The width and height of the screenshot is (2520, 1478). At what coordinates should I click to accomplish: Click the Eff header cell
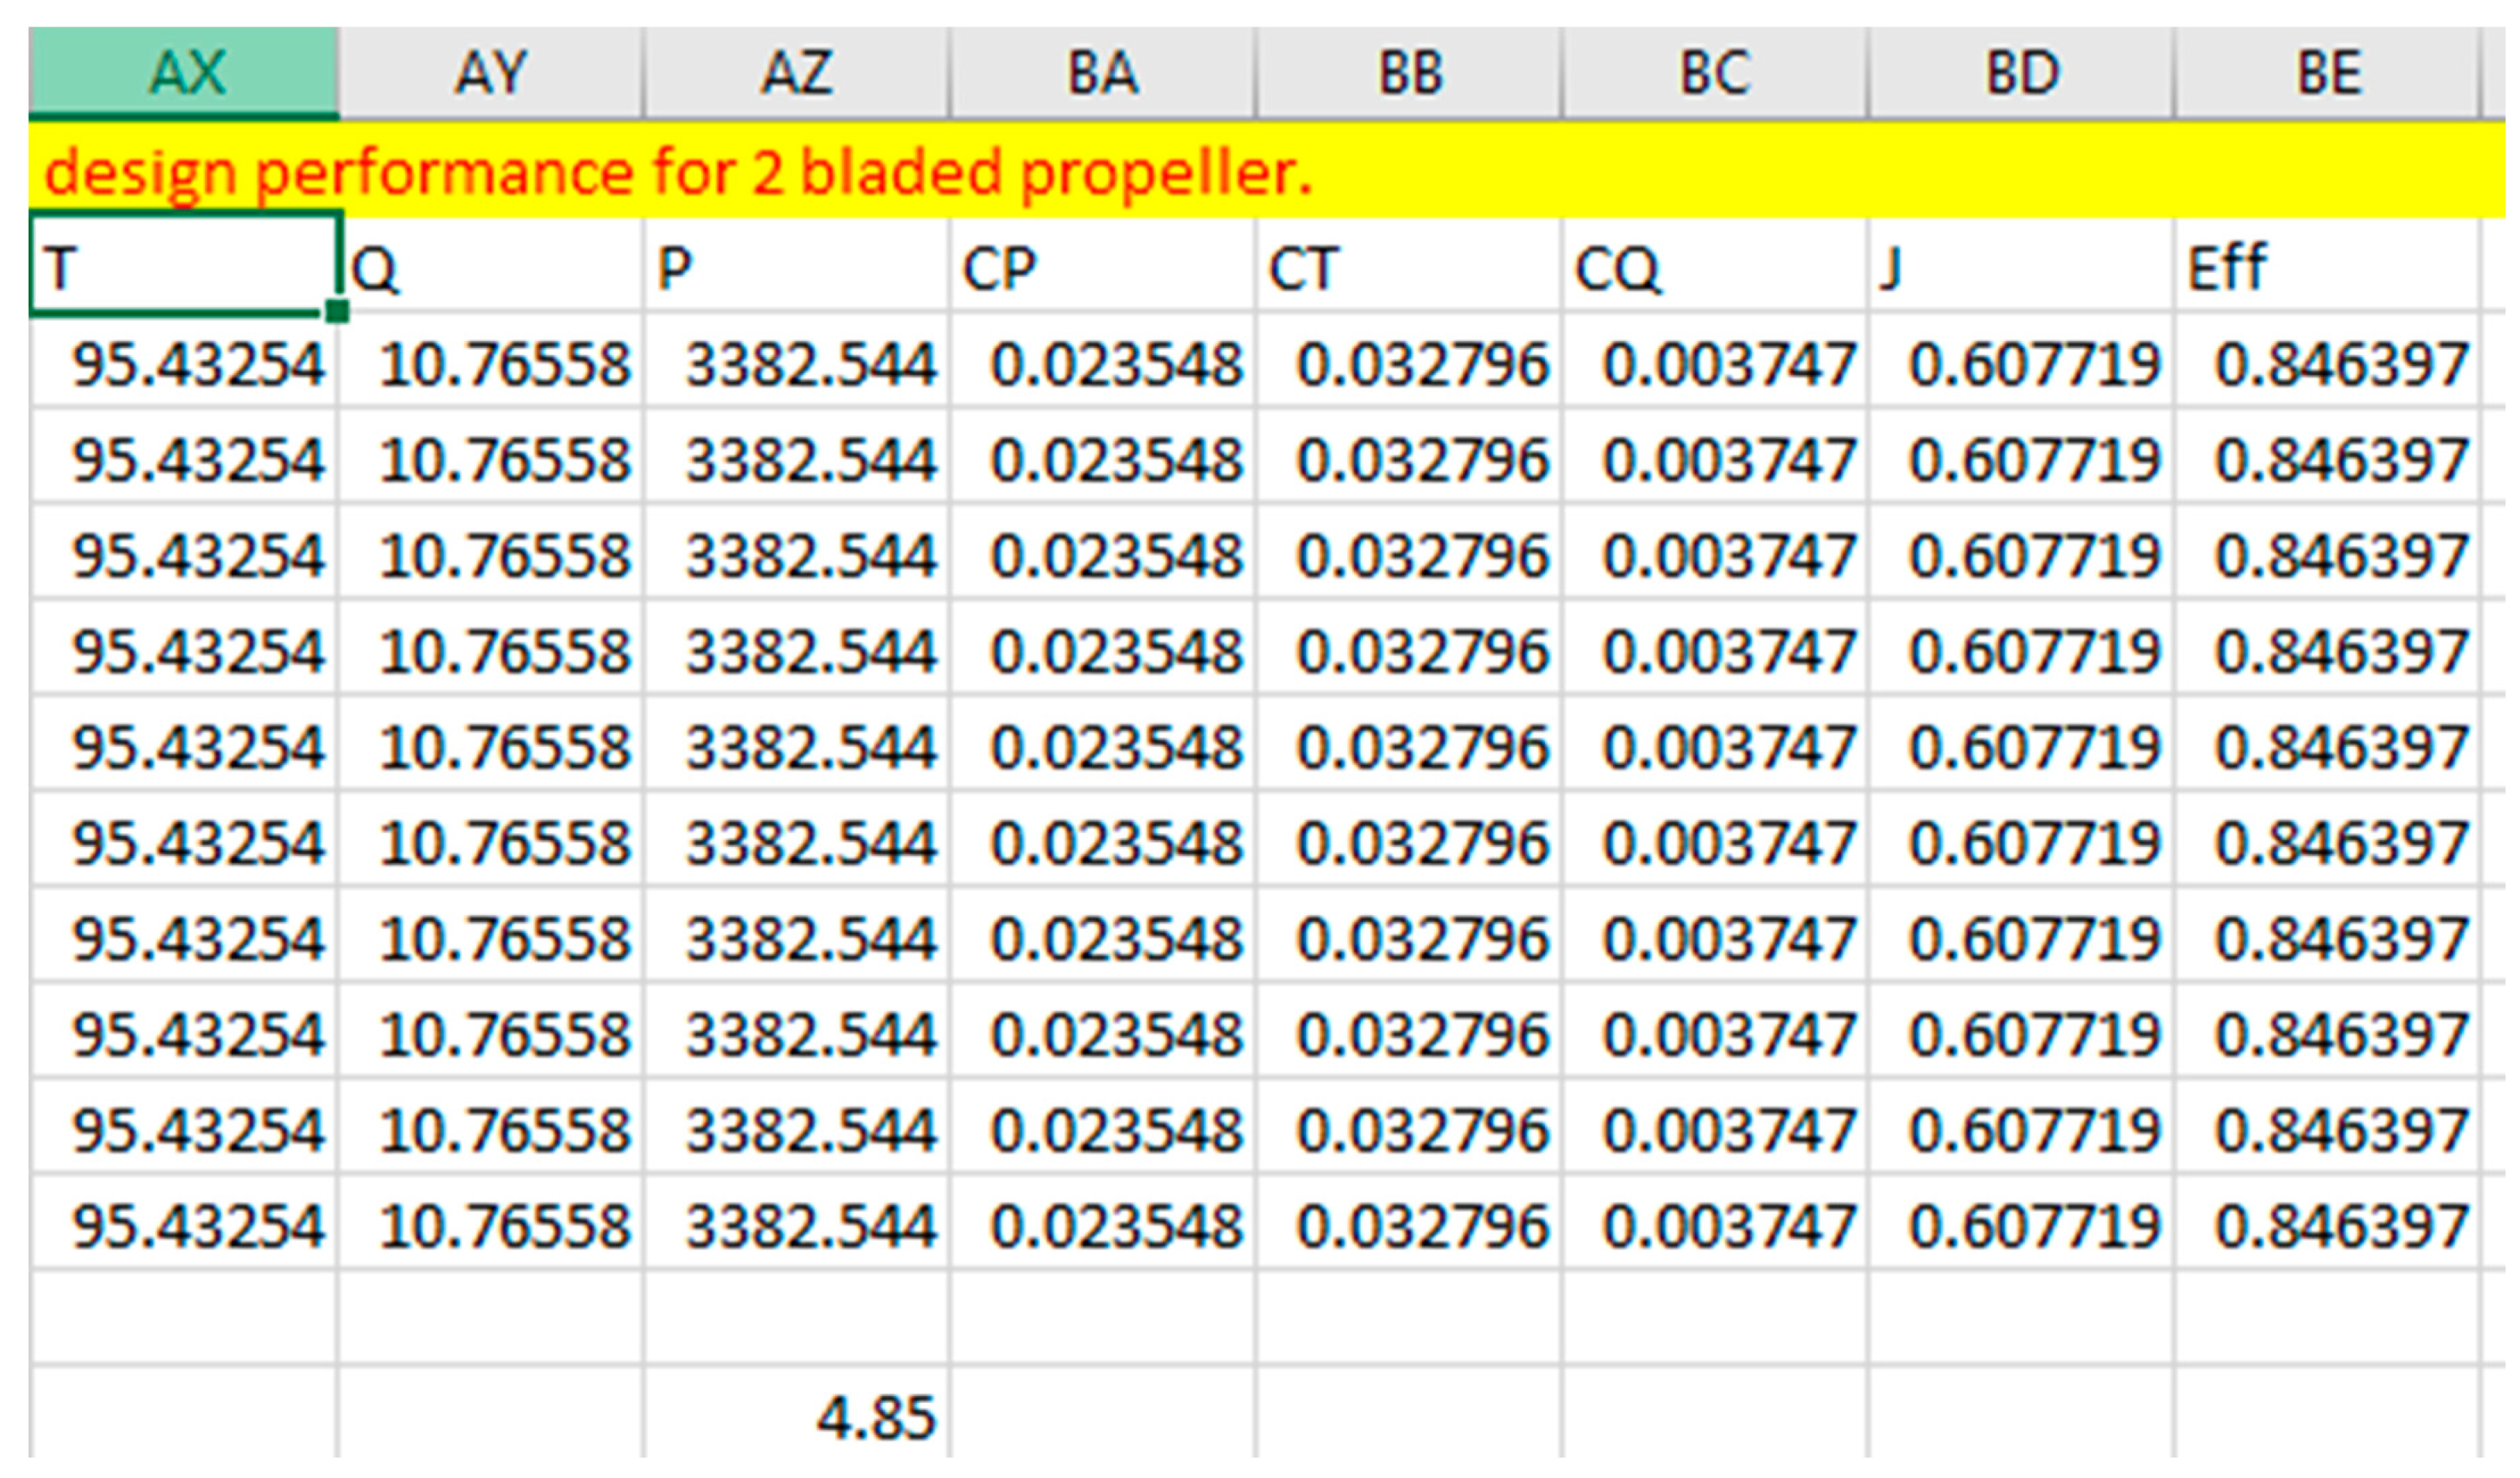coord(2328,268)
